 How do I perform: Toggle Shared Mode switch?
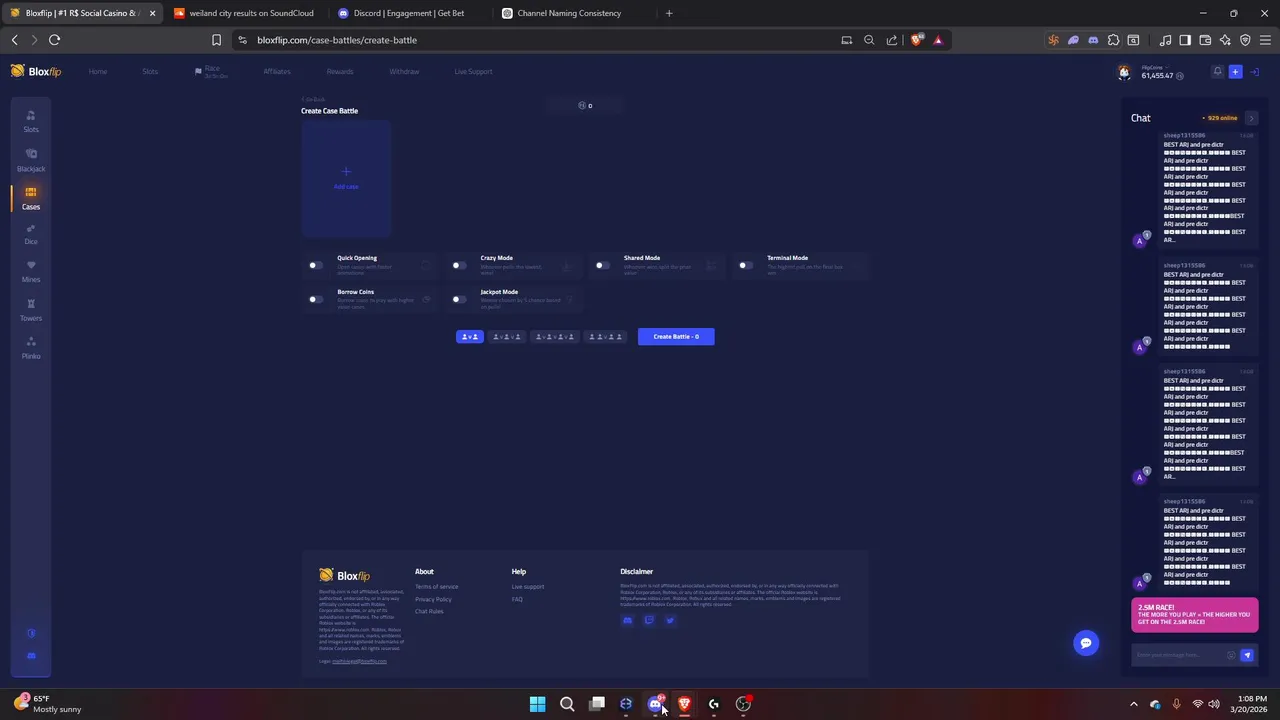(602, 265)
